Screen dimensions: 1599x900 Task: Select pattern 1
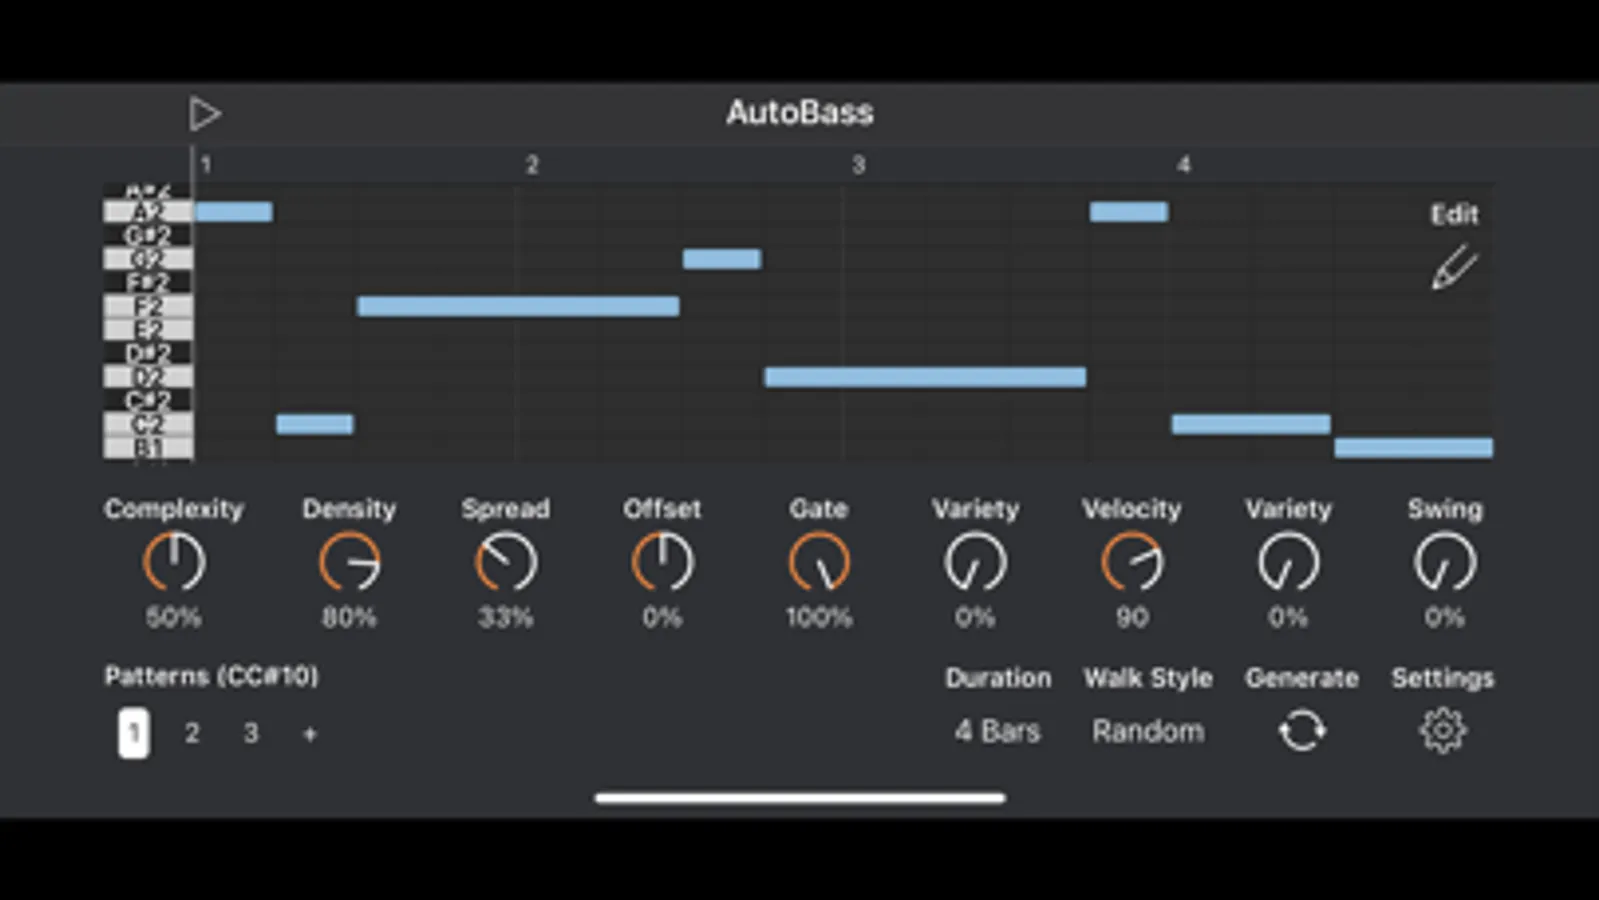coord(134,733)
